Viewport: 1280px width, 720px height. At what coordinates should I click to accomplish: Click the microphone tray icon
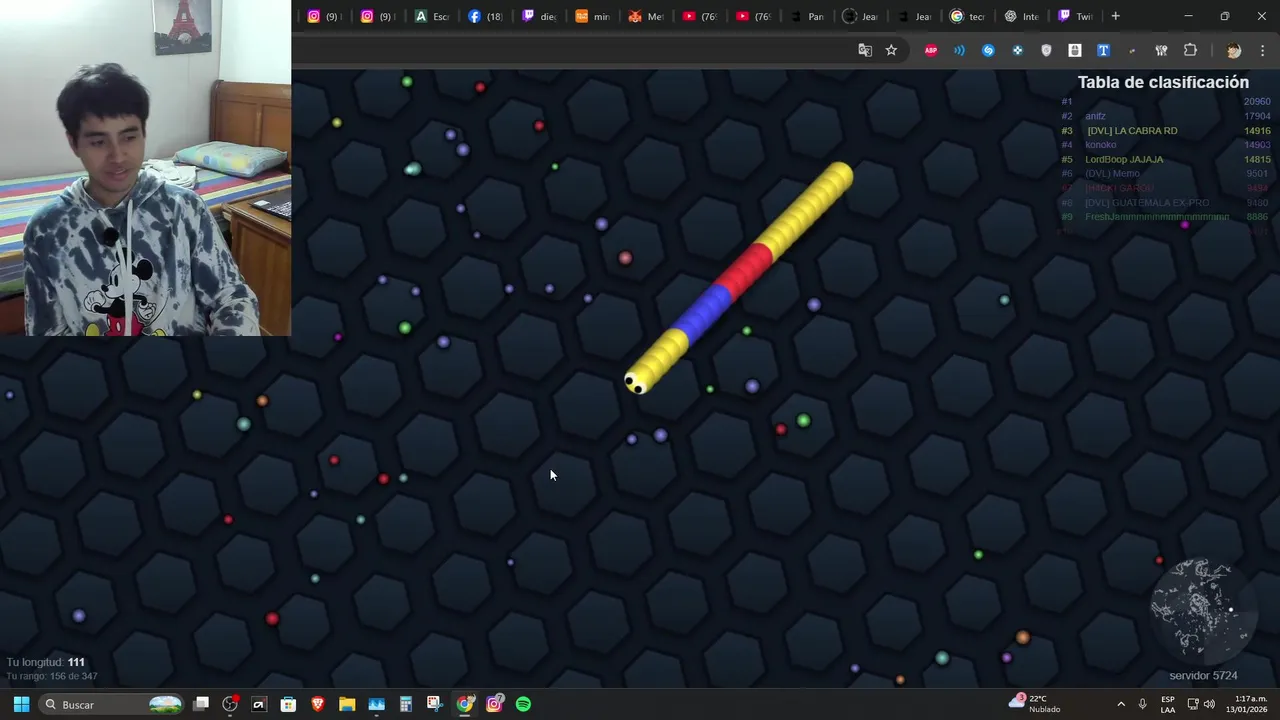click(x=1143, y=704)
